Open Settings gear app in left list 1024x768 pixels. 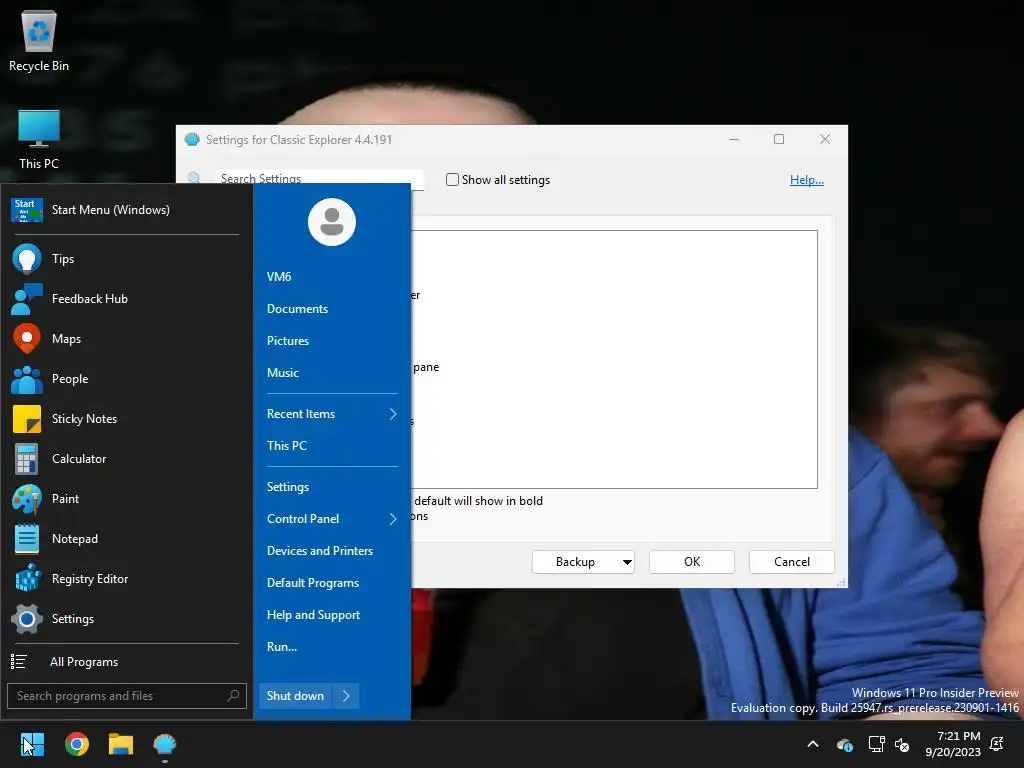point(125,618)
